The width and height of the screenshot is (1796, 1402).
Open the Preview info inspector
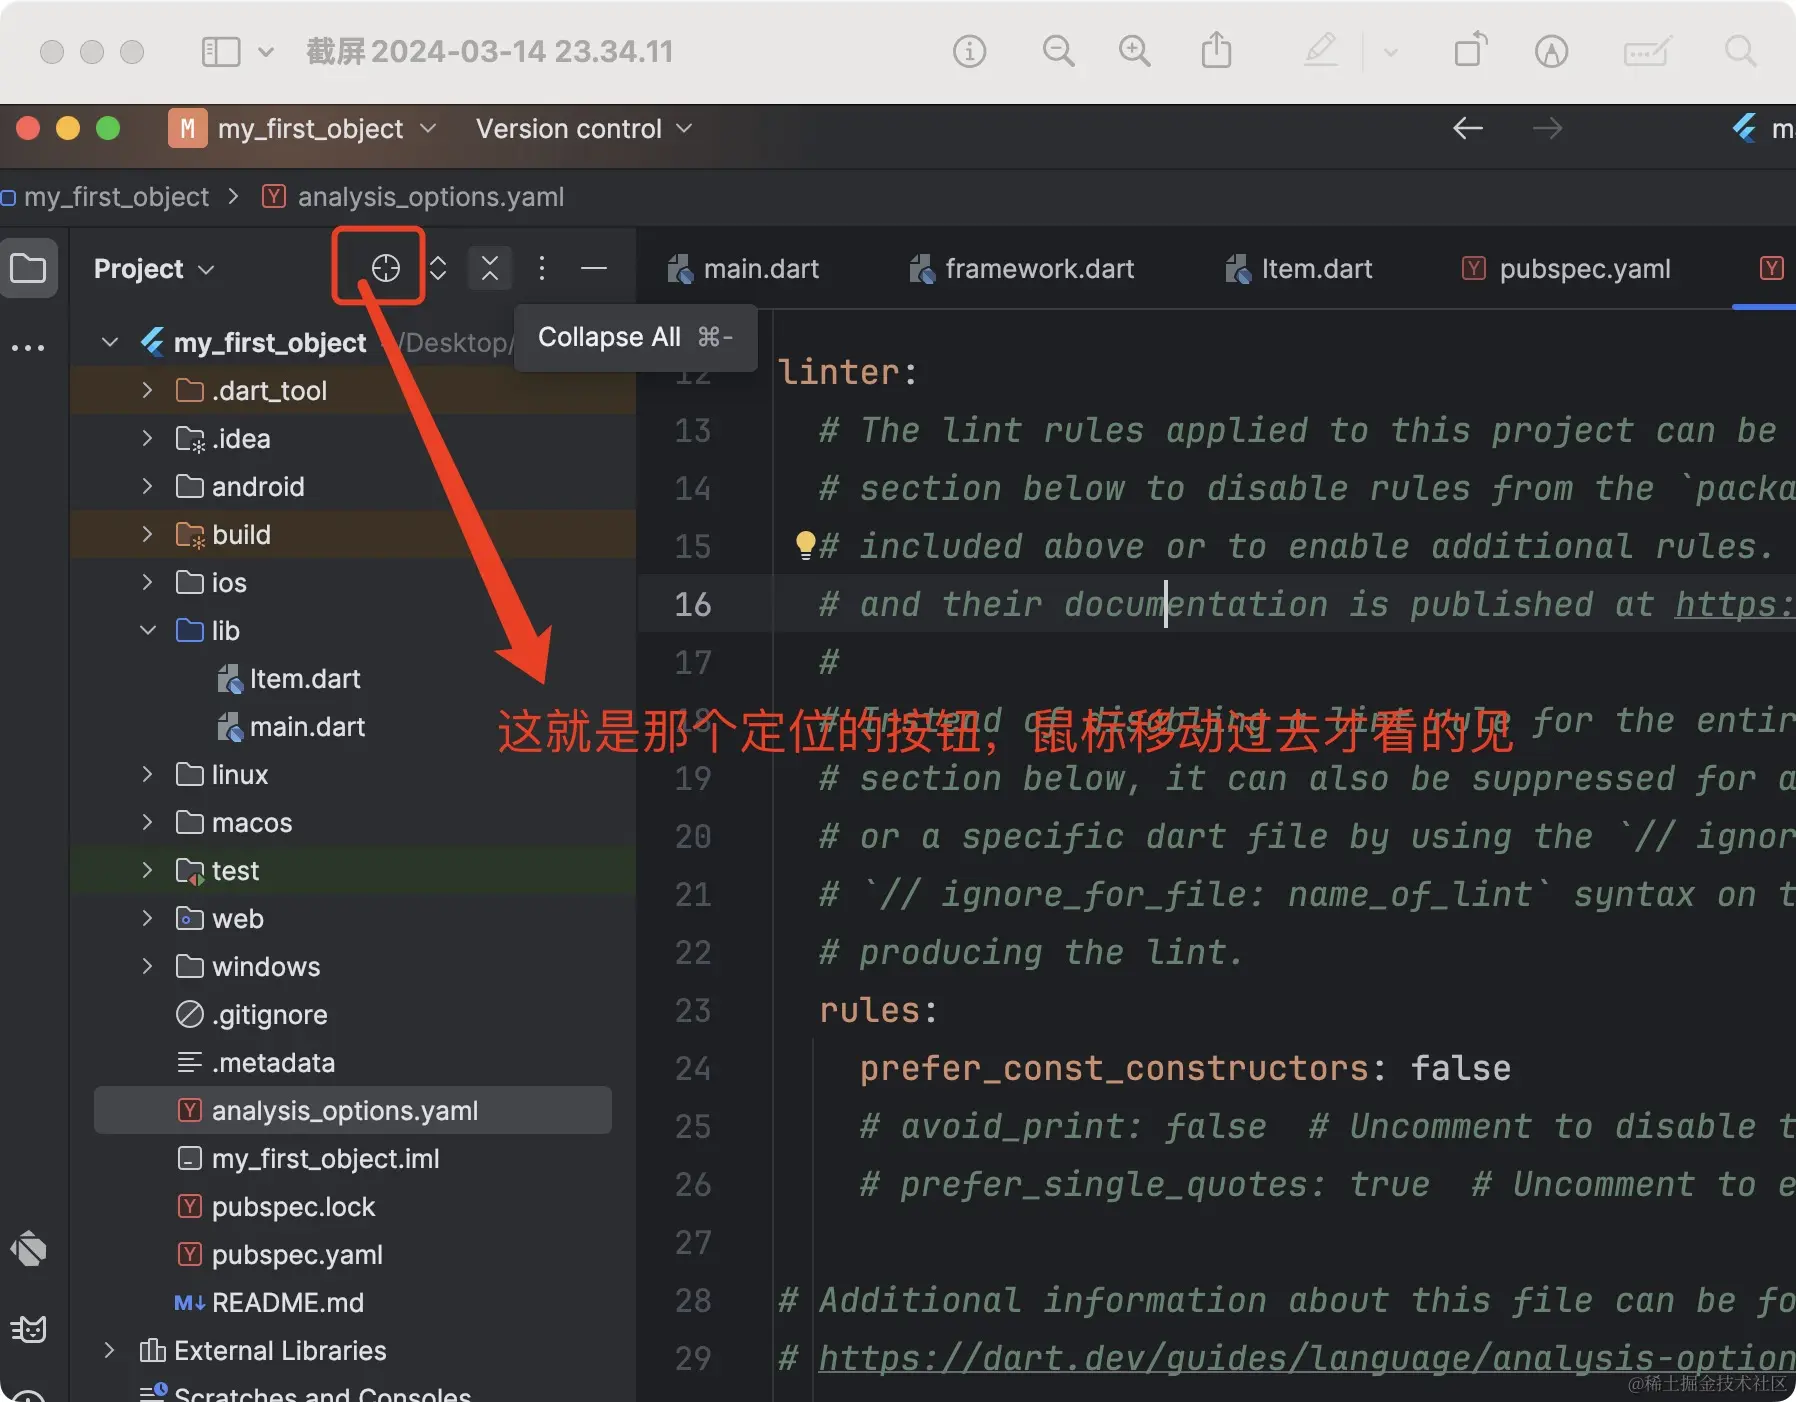pyautogui.click(x=969, y=51)
